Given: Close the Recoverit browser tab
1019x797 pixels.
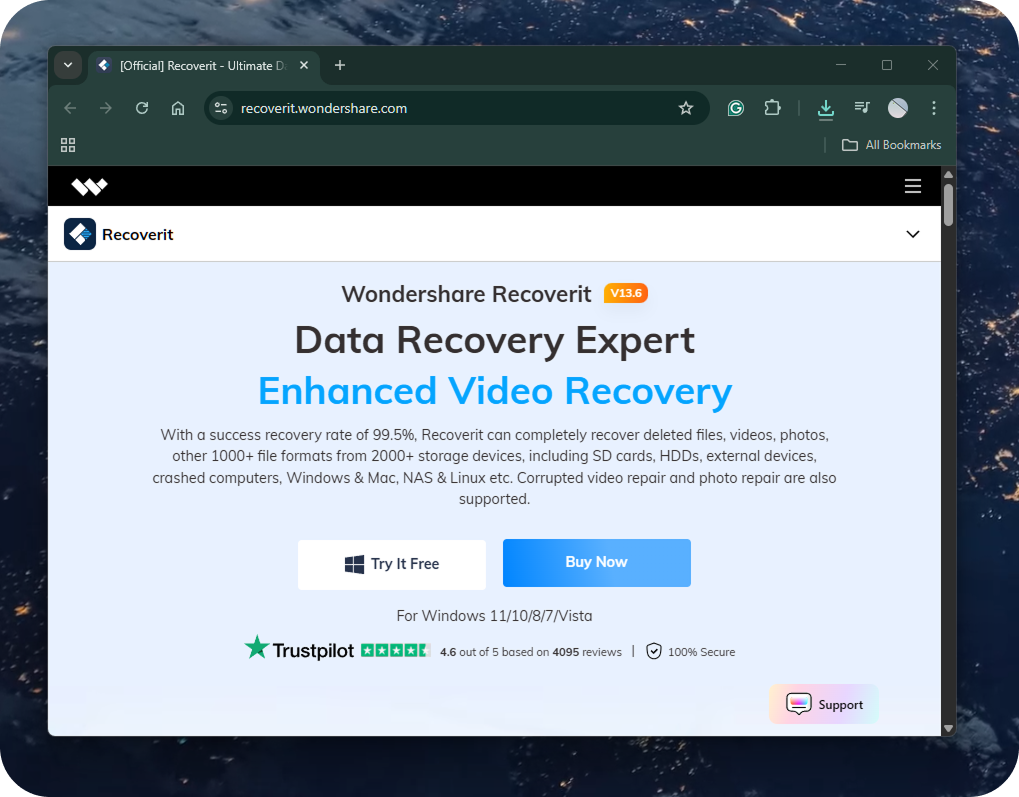Looking at the screenshot, I should pos(303,65).
